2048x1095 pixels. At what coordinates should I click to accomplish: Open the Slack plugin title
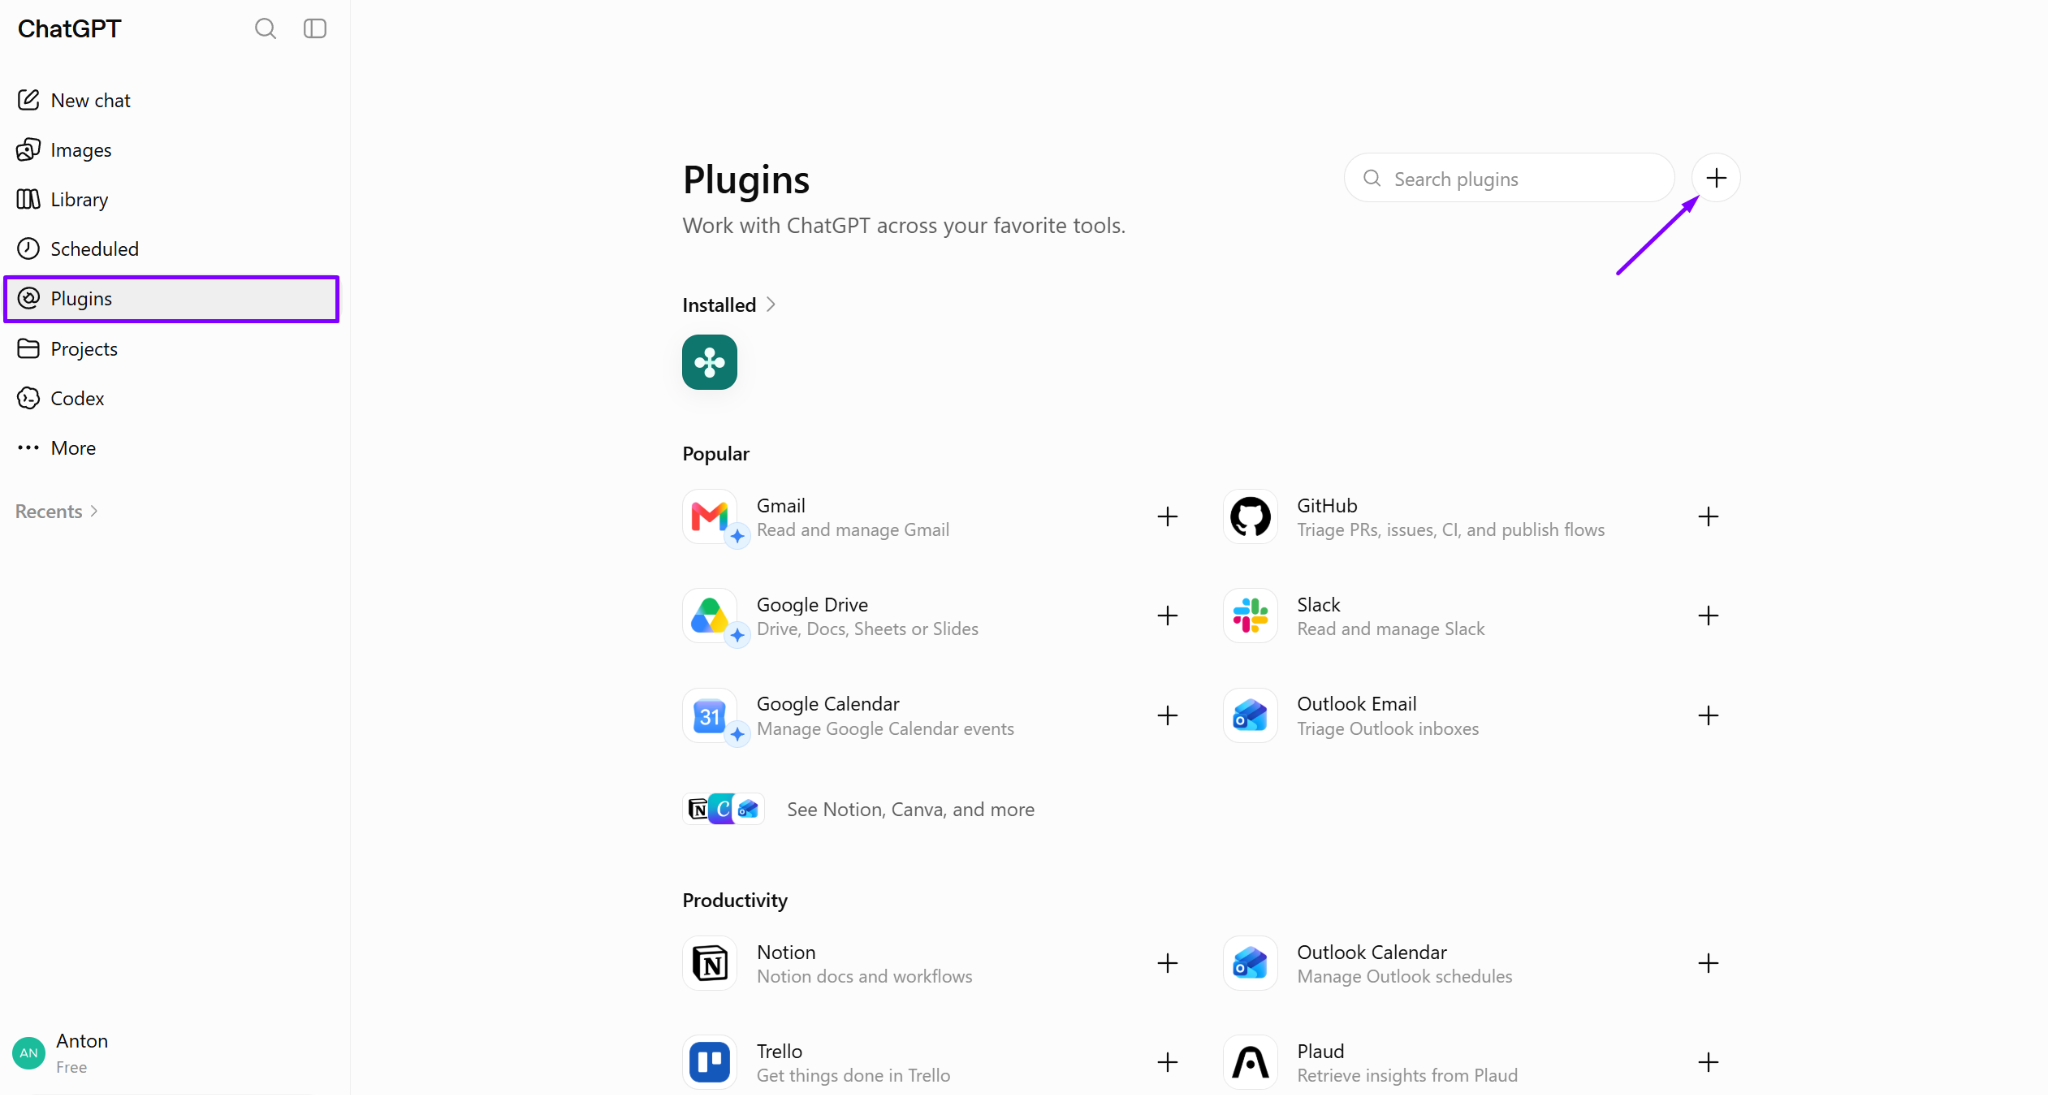(x=1318, y=605)
